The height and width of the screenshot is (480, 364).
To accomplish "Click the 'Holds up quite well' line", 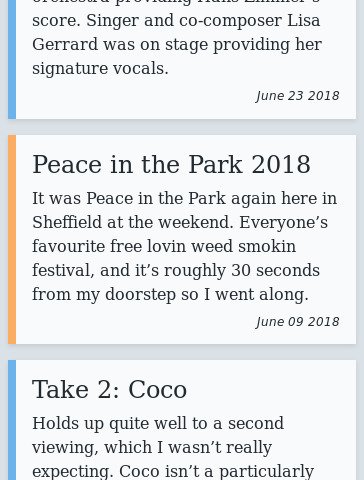I will point(158,424).
